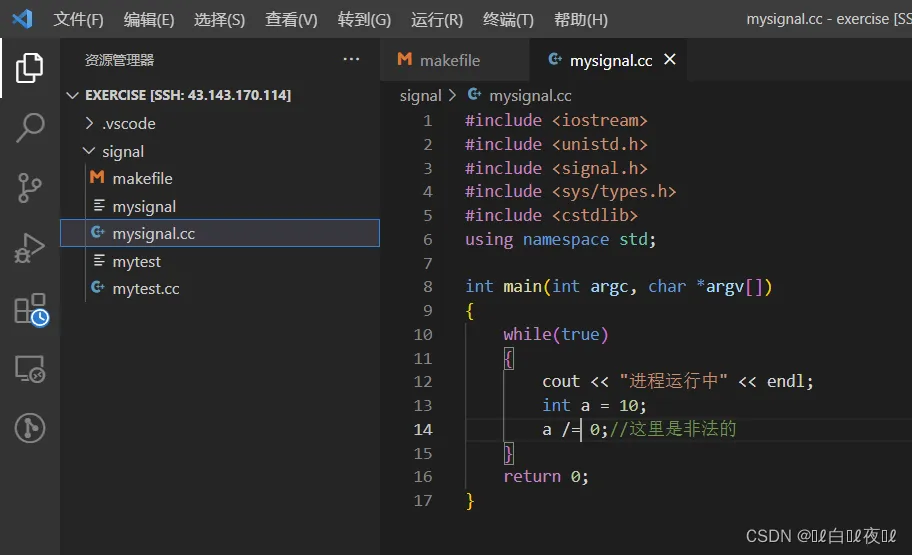Open mytest.cc in the file tree
This screenshot has height=555, width=912.
pyautogui.click(x=145, y=289)
